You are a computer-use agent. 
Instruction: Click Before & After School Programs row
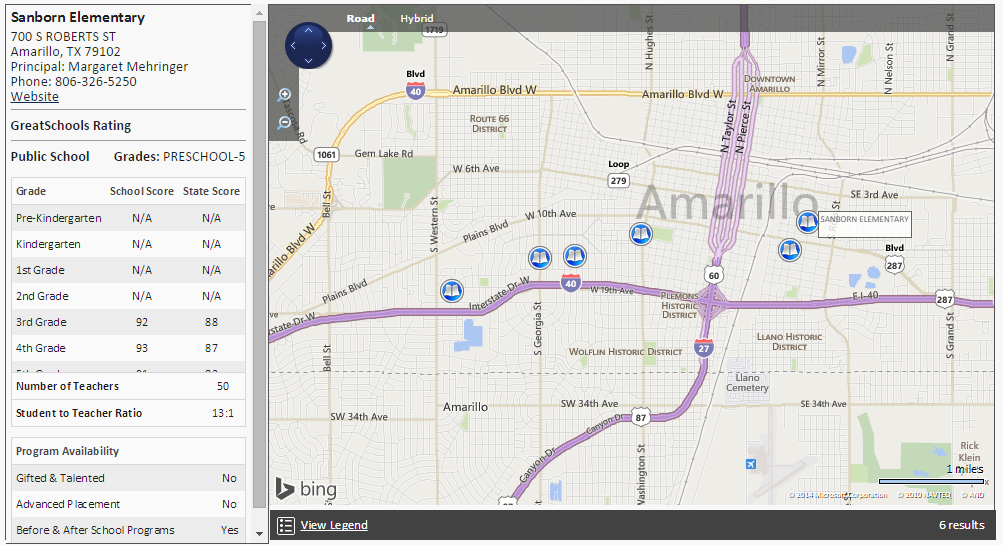(x=129, y=530)
